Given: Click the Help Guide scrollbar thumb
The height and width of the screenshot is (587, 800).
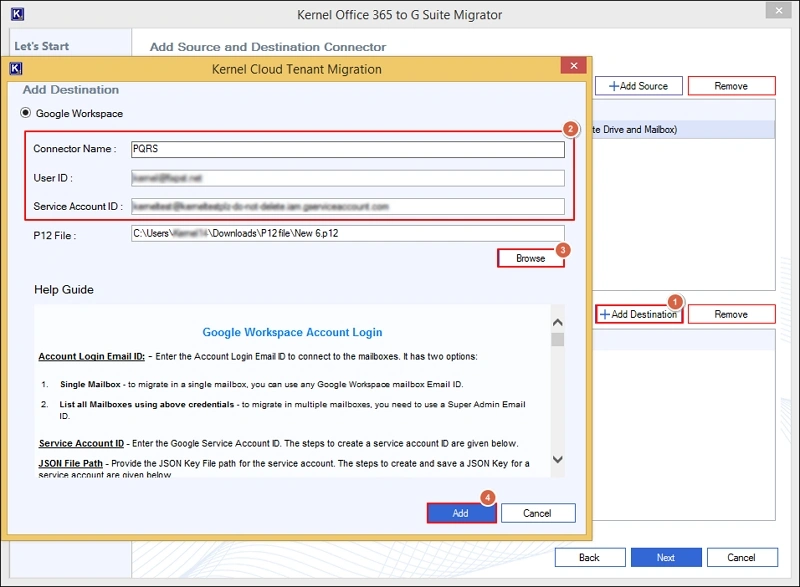Looking at the screenshot, I should click(558, 339).
